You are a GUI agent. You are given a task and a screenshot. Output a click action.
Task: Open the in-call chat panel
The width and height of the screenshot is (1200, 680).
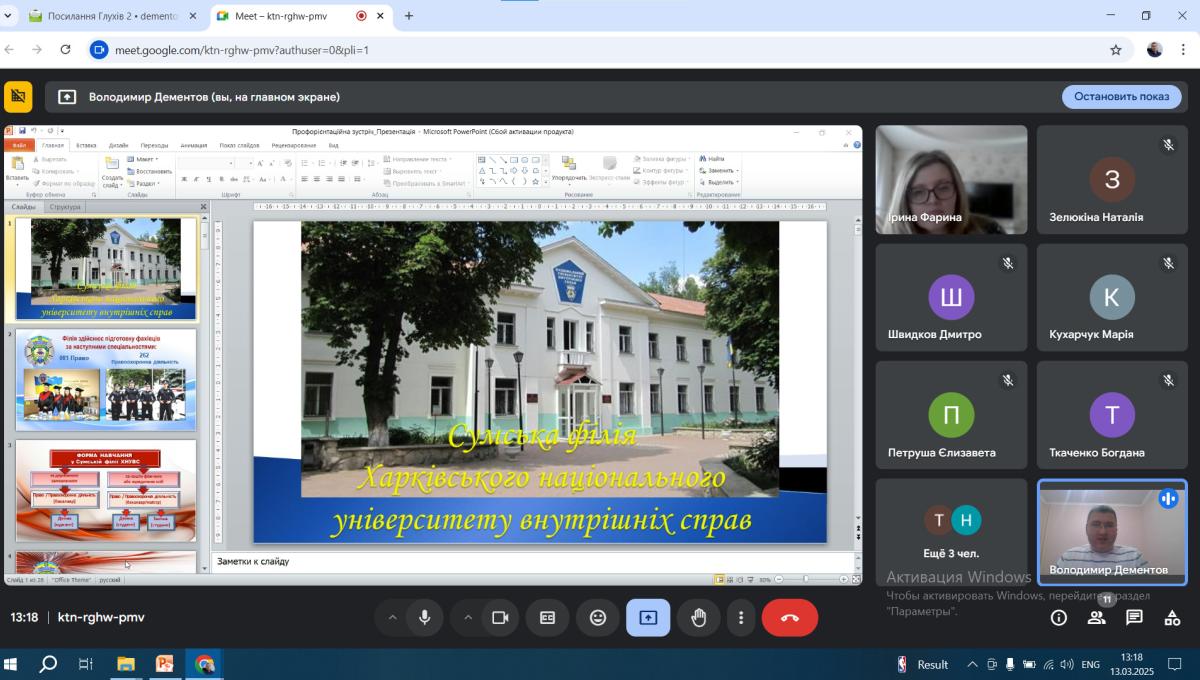[1134, 618]
